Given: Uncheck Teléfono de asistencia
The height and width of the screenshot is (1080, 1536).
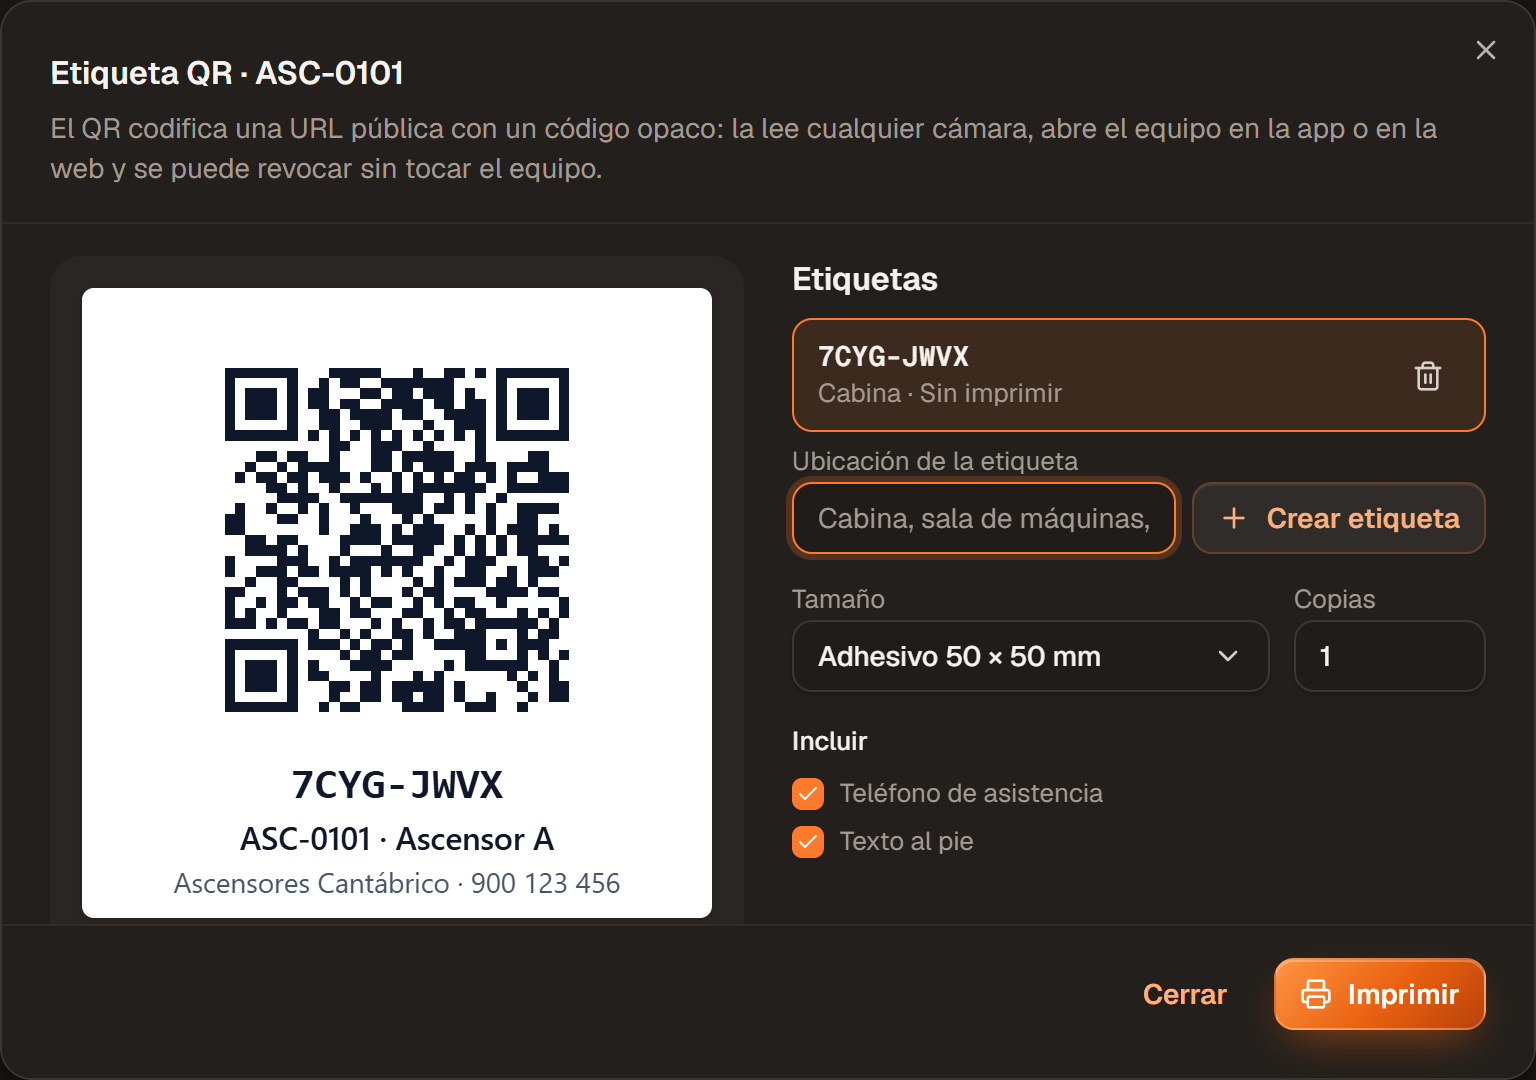Looking at the screenshot, I should [808, 794].
